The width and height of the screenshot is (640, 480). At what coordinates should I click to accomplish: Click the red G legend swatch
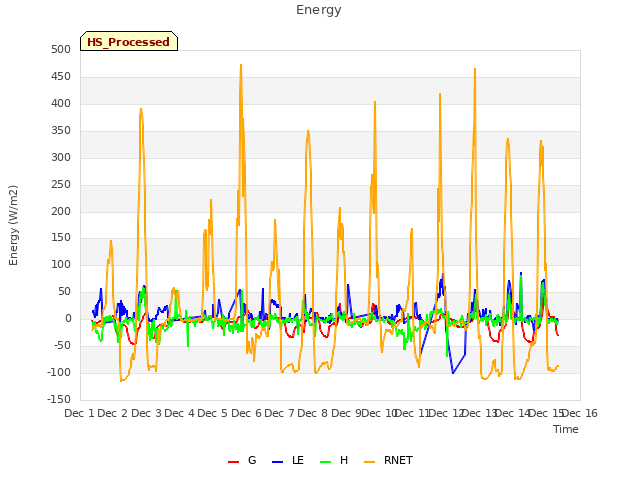[233, 462]
